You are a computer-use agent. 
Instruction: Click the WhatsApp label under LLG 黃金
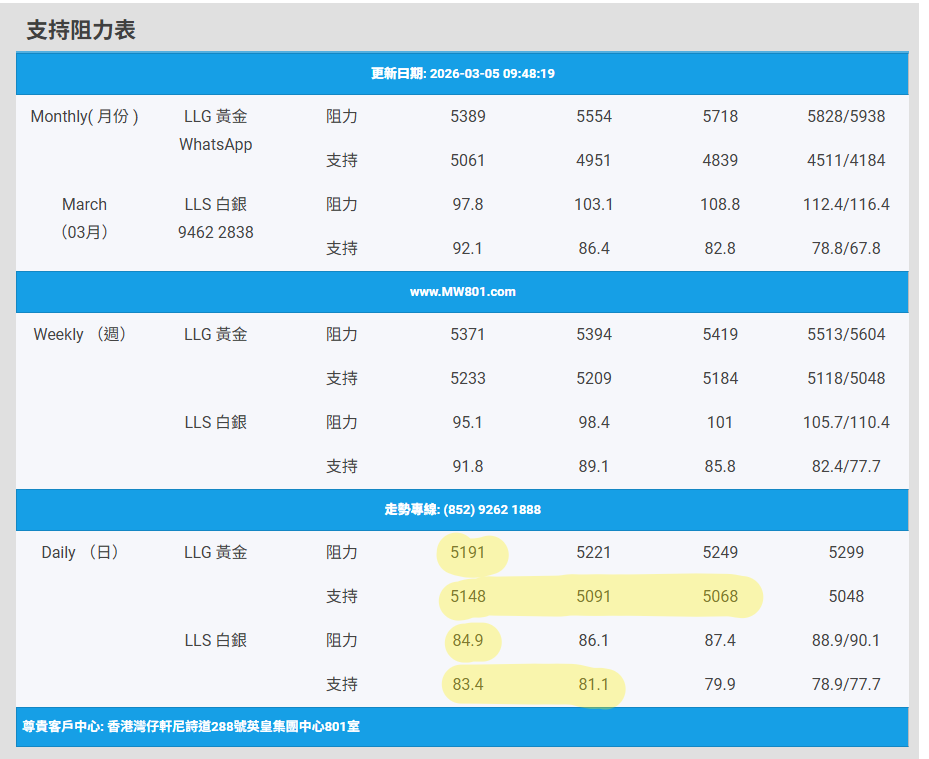point(215,145)
